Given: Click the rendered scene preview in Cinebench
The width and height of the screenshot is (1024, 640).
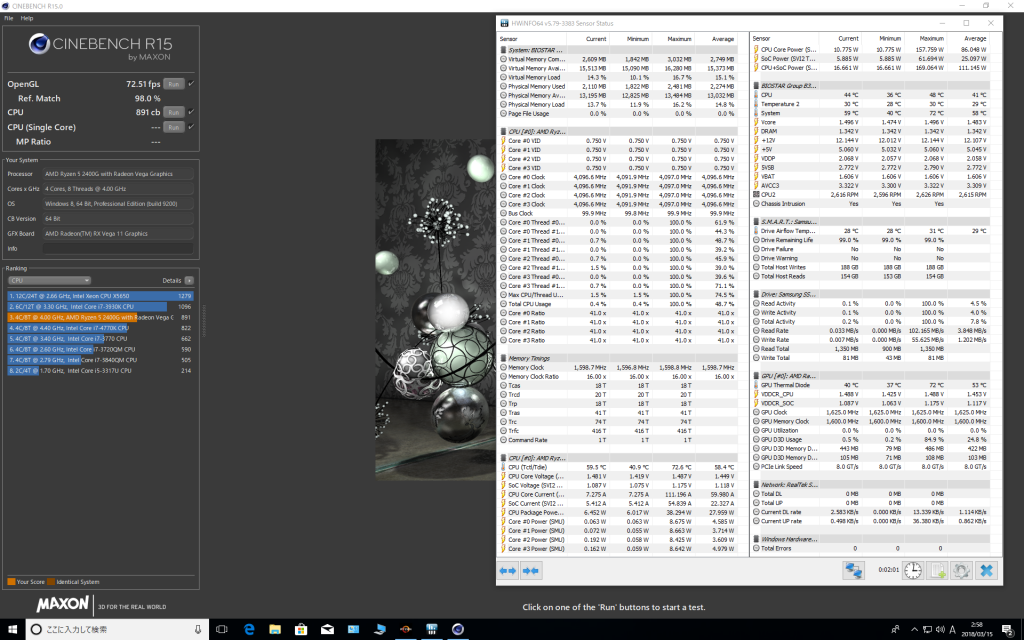Looking at the screenshot, I should click(x=436, y=310).
